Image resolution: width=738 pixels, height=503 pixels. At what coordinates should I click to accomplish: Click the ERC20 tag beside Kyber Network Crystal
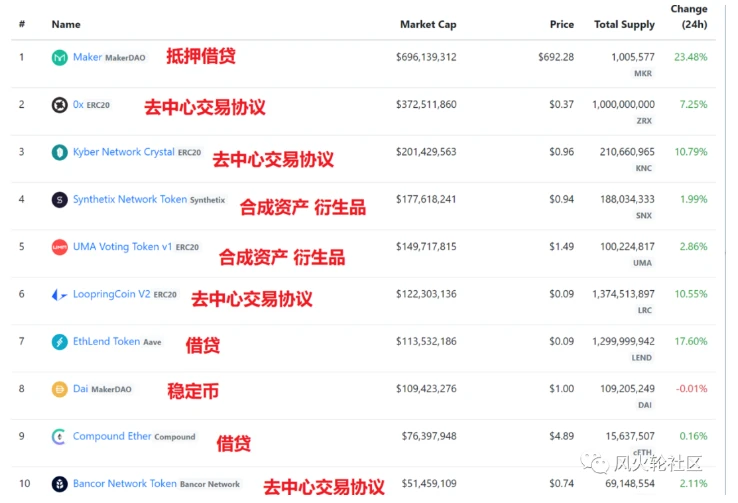(x=189, y=152)
